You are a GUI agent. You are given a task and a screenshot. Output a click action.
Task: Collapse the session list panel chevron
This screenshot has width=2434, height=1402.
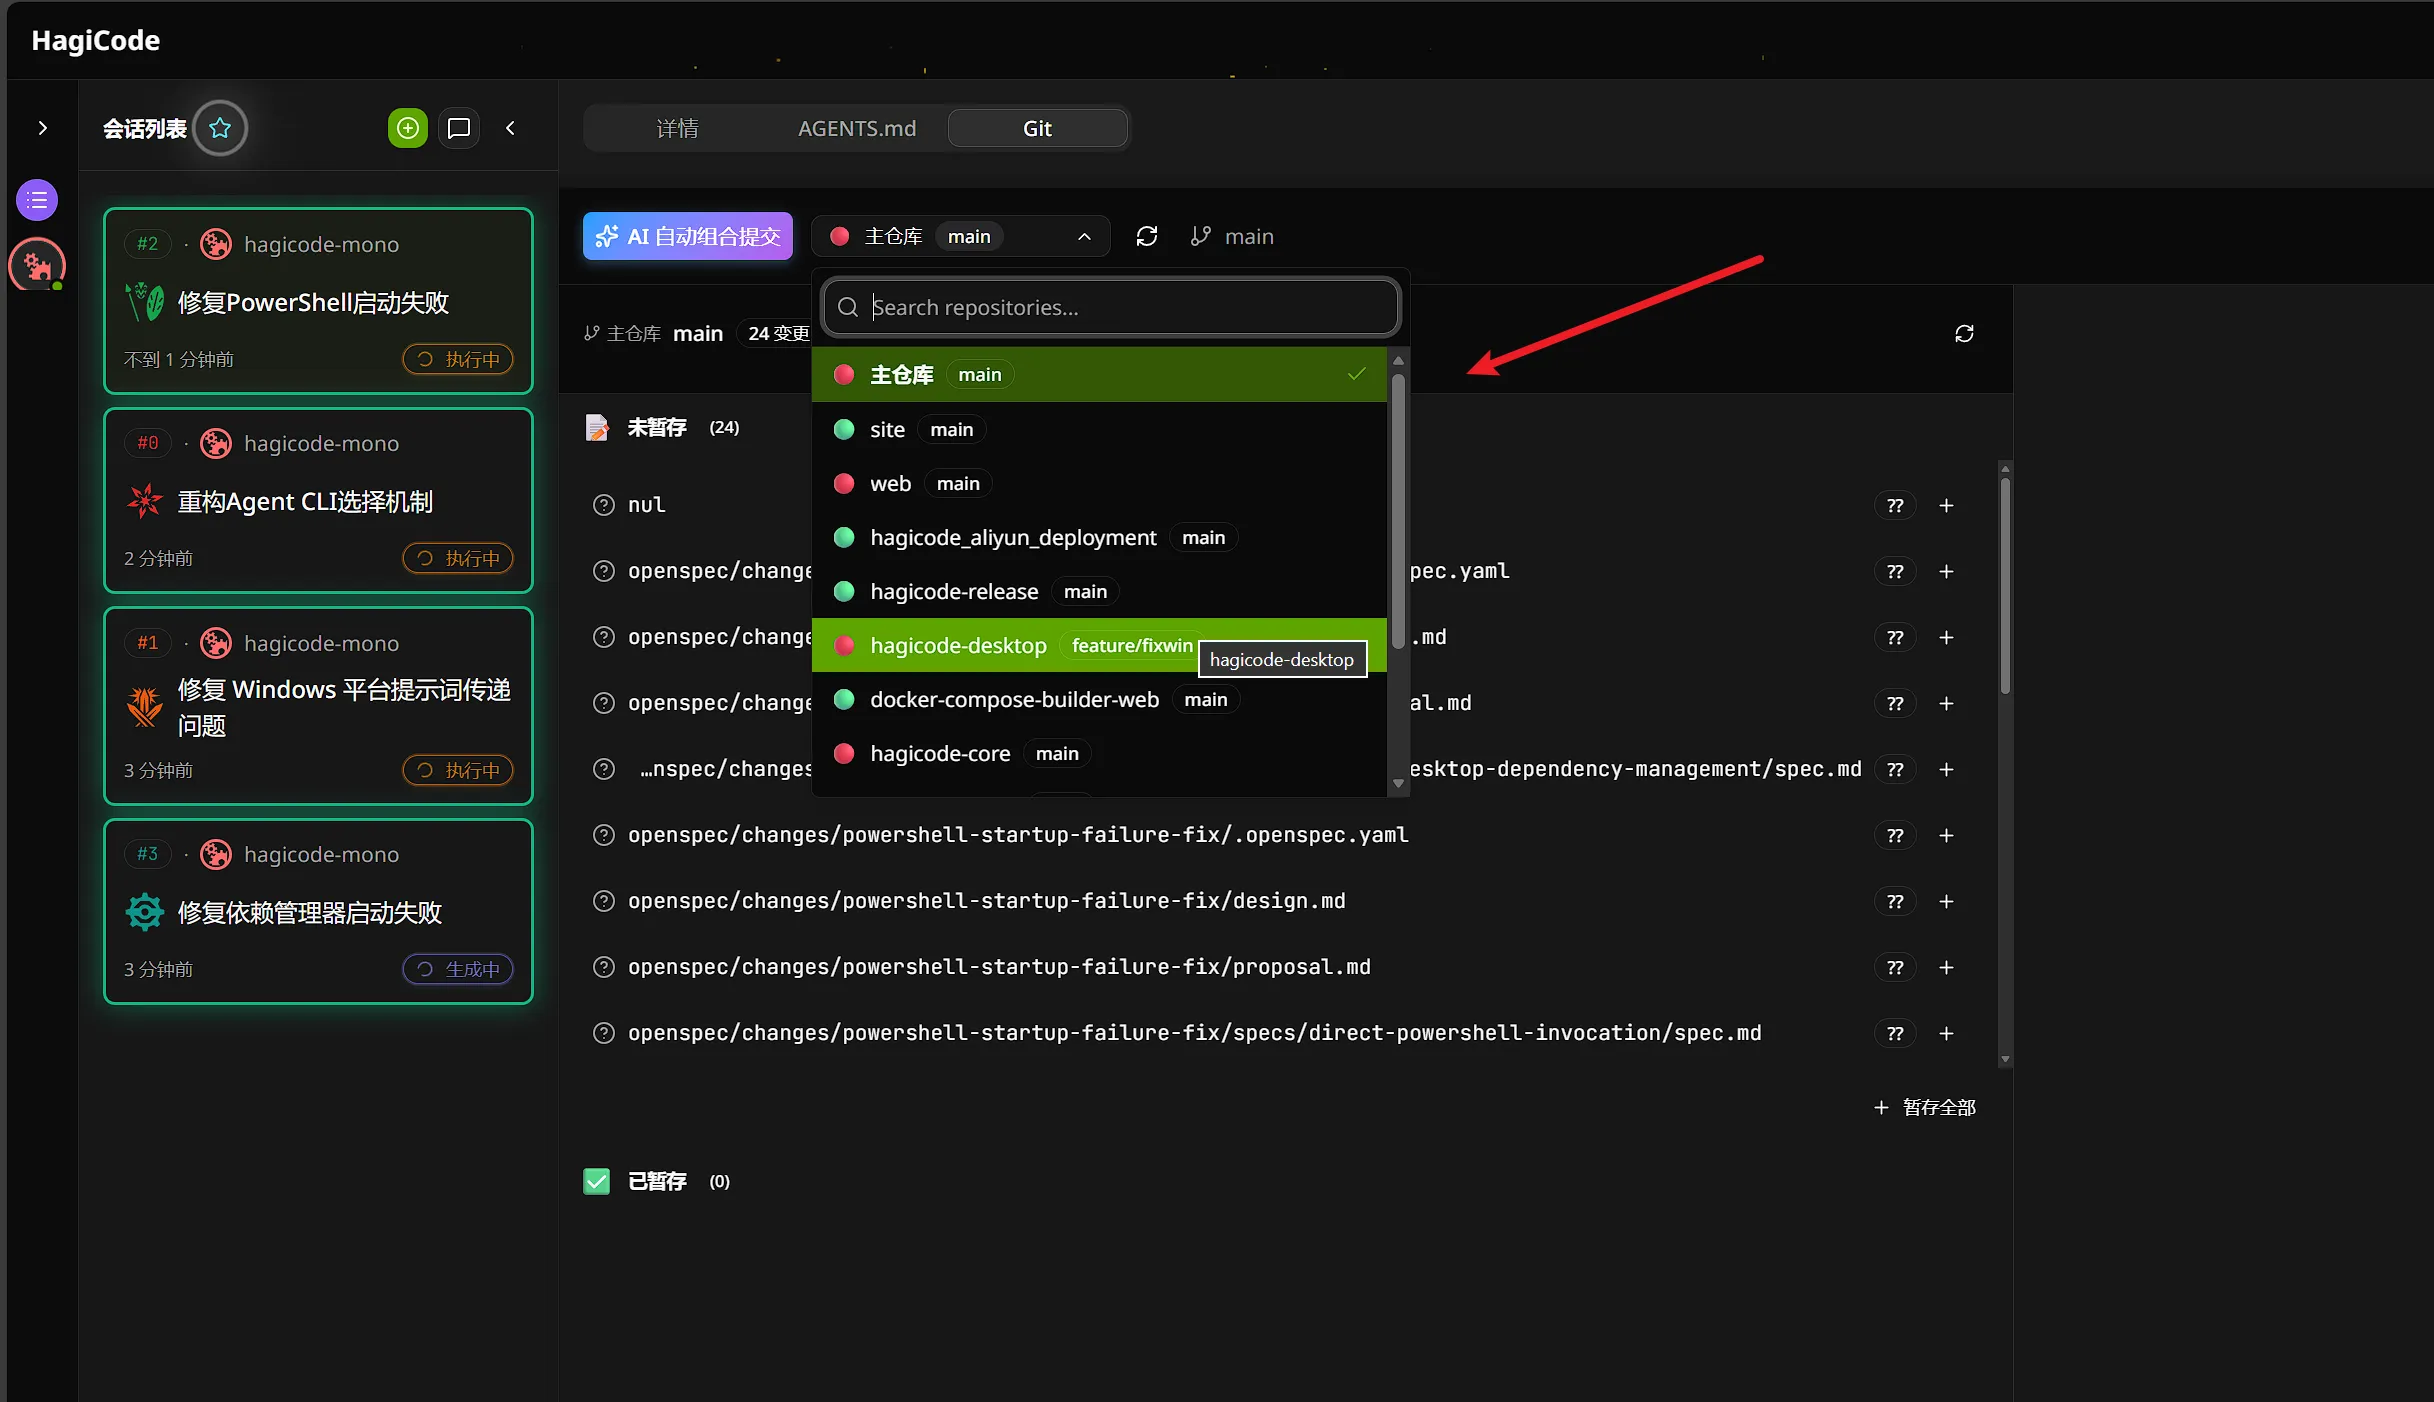tap(510, 128)
